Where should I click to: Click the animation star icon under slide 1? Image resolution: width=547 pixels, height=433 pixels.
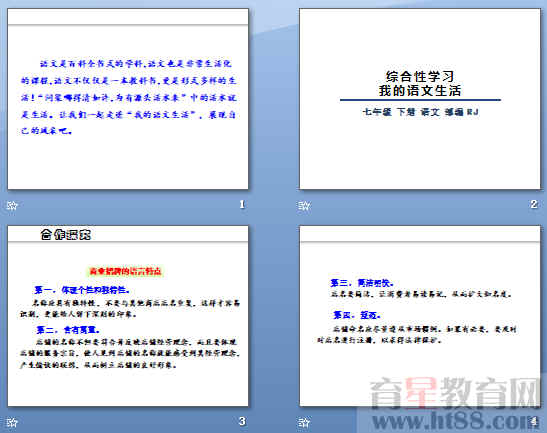click(12, 205)
